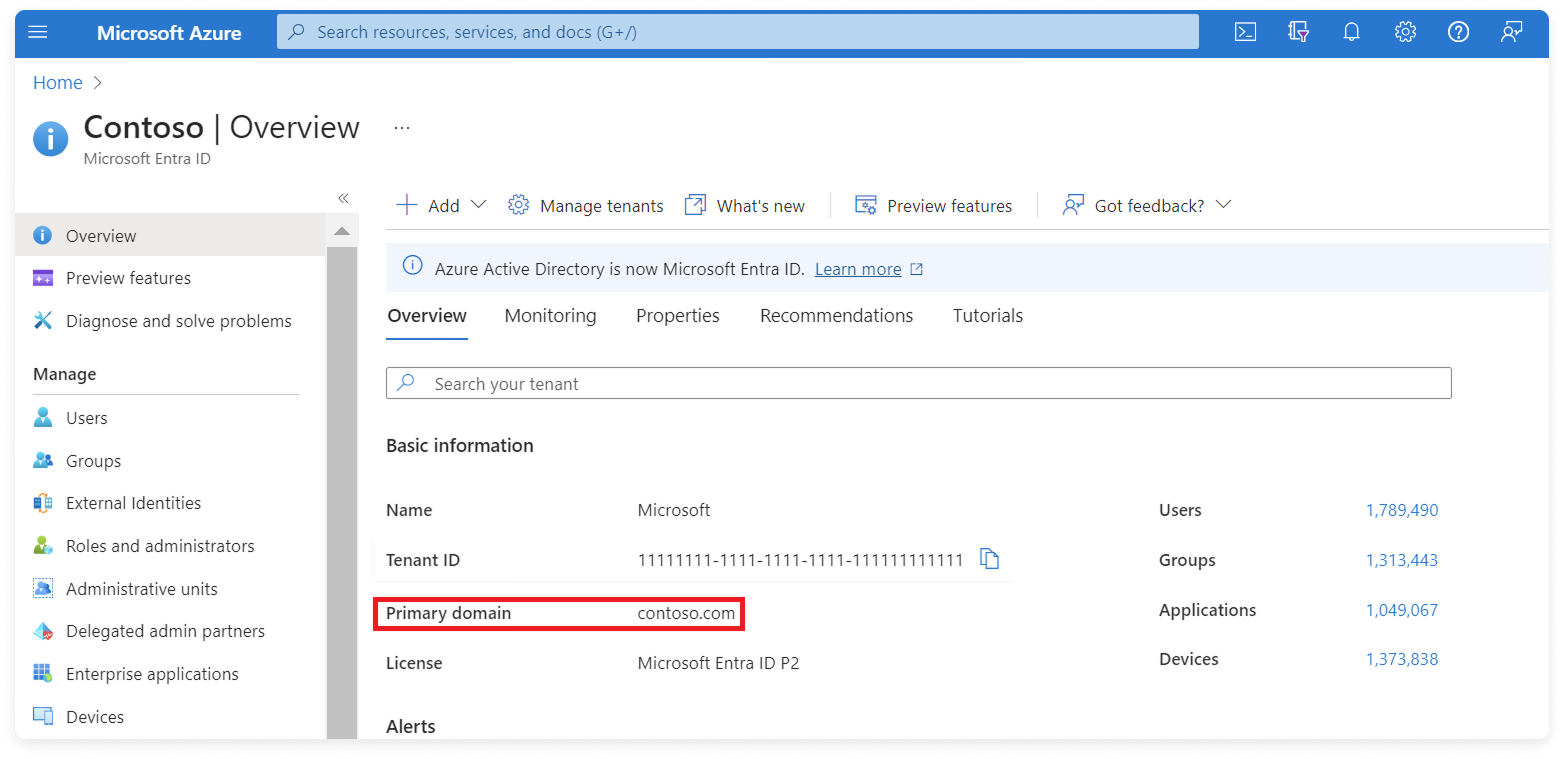
Task: Click the Preview features toolbar icon
Action: (x=866, y=205)
